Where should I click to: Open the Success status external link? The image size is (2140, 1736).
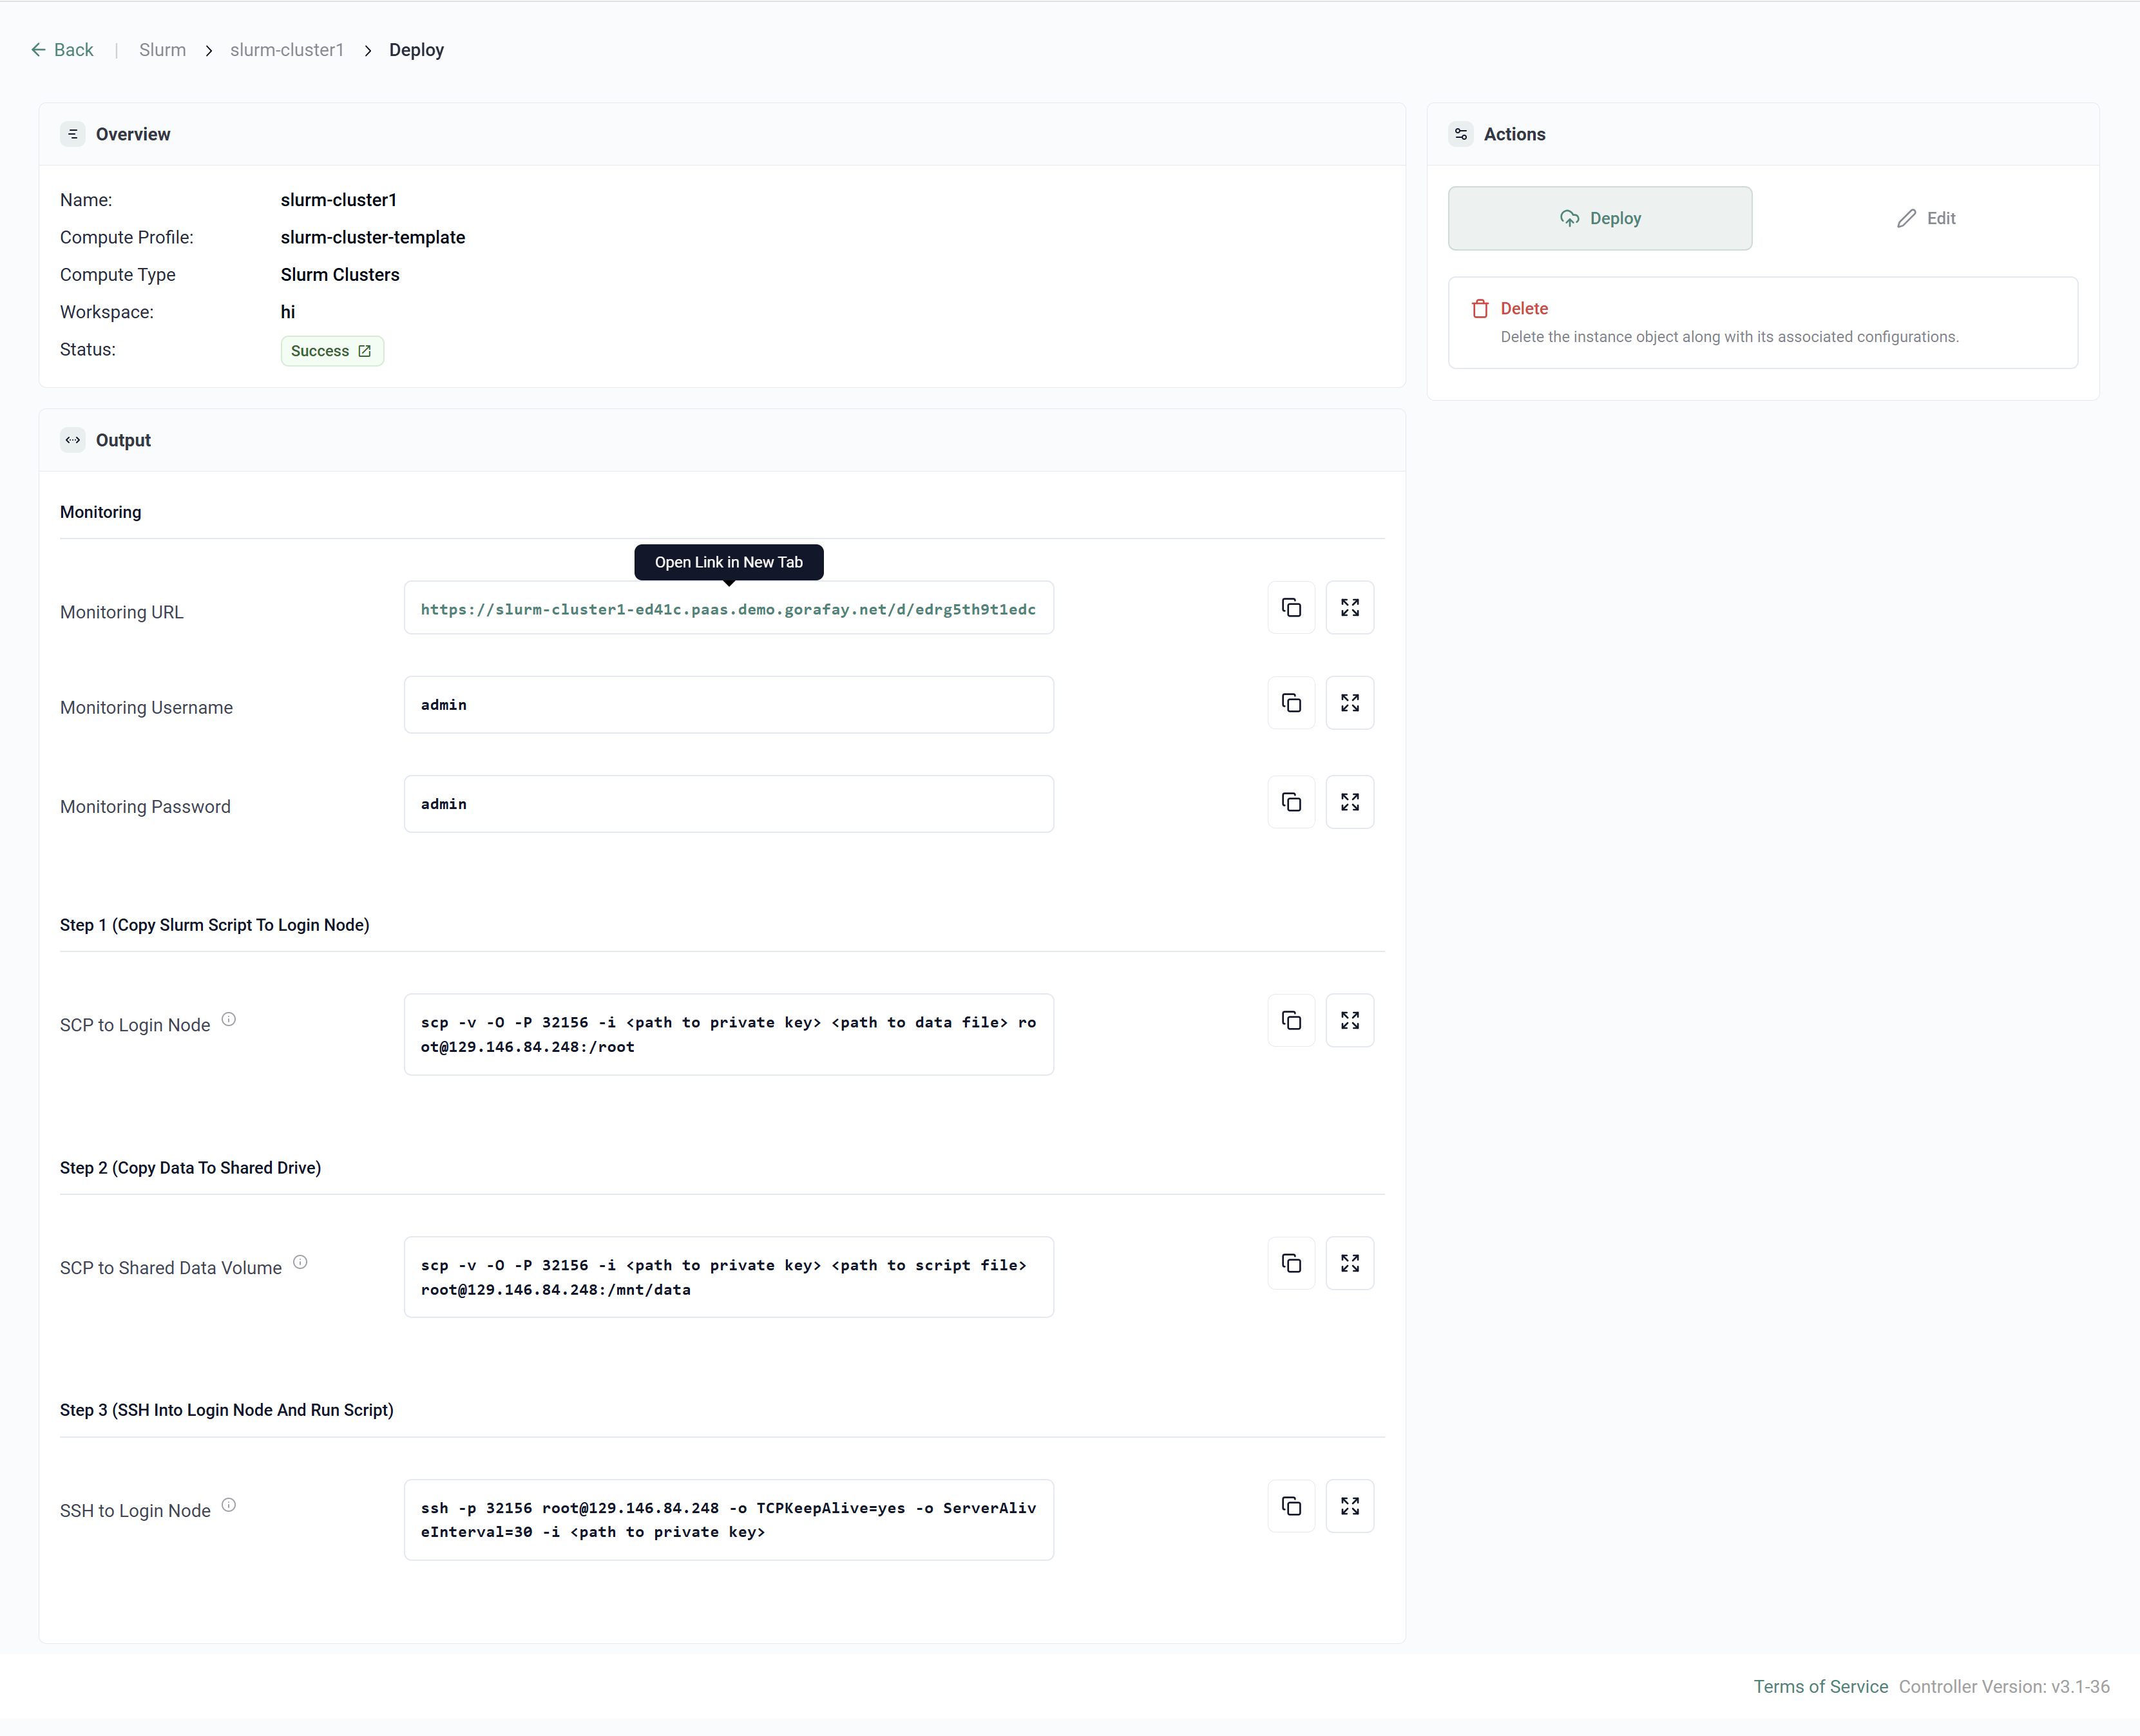point(365,351)
